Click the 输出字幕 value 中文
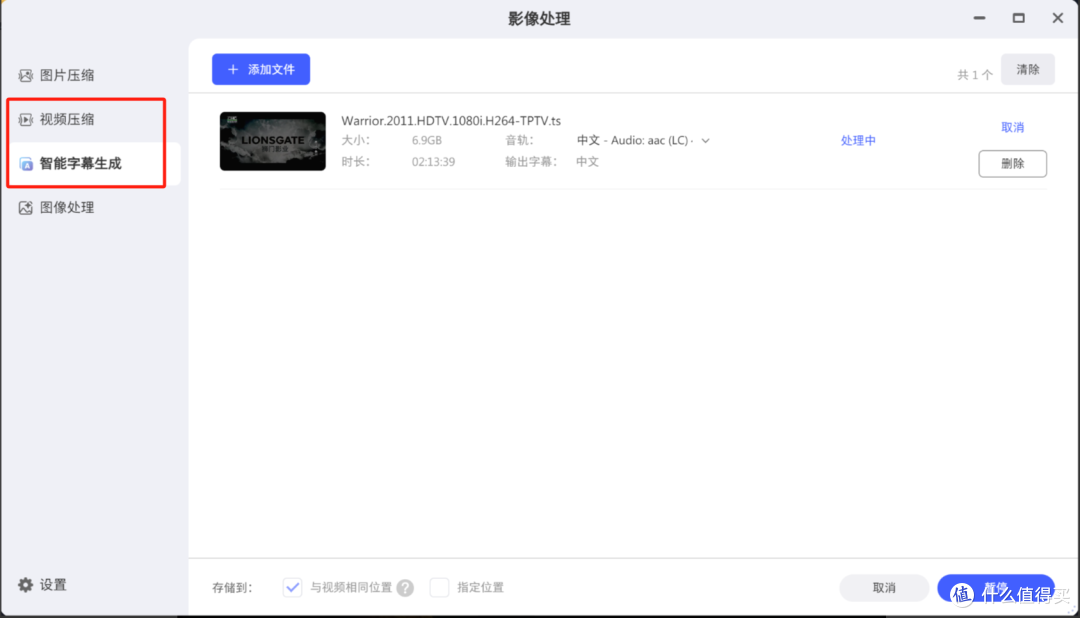The width and height of the screenshot is (1080, 618). 588,162
